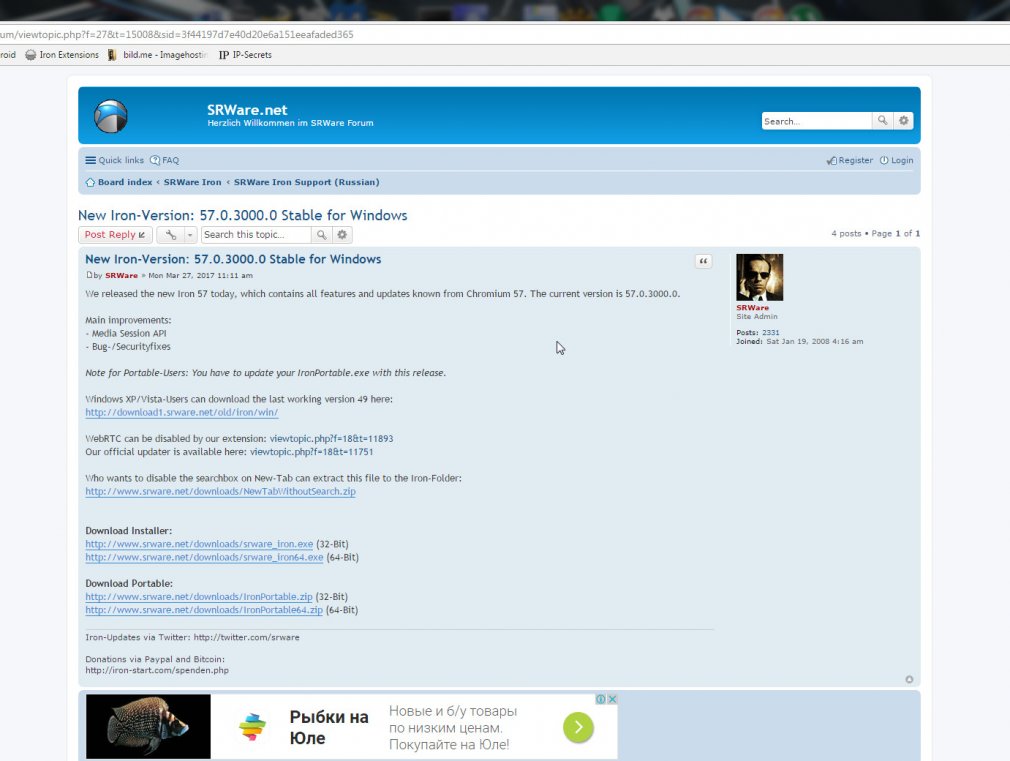Open advanced topic search gear icon

tap(342, 235)
